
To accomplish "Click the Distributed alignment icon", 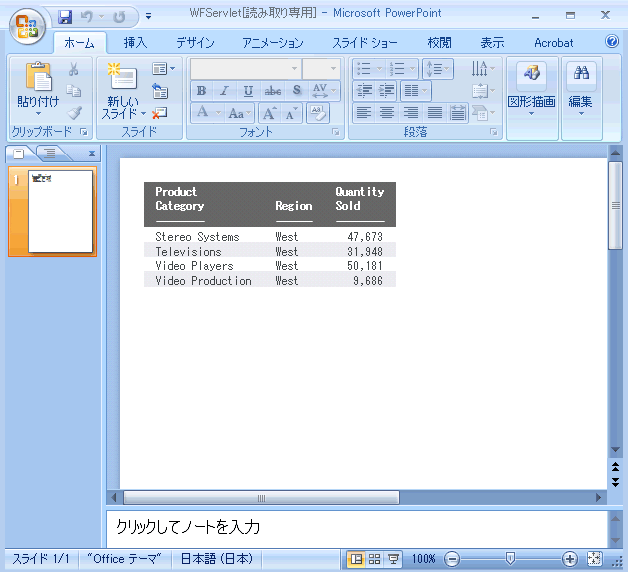I will pos(457,113).
